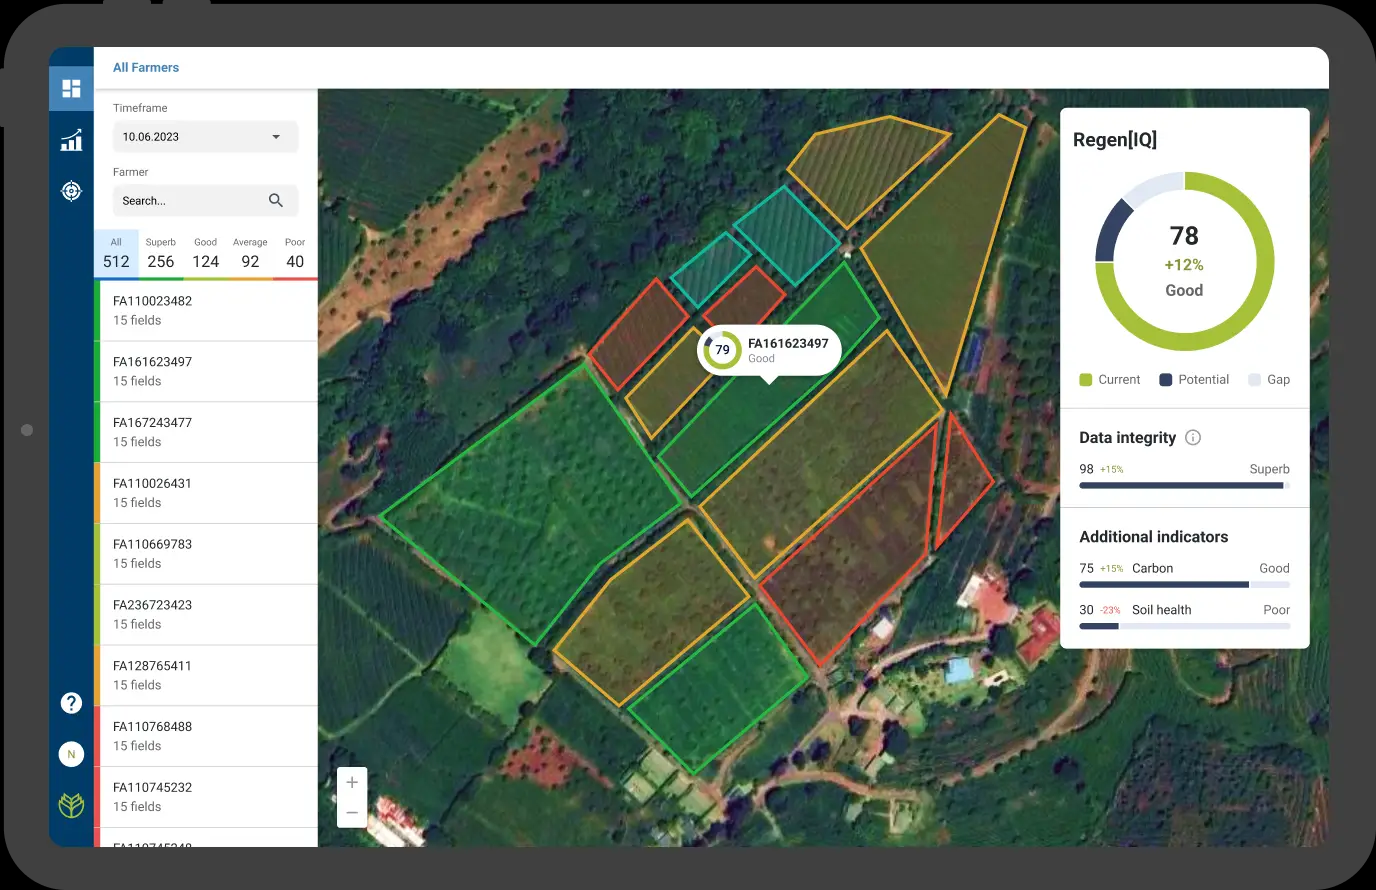Select the Average 92 filter tab
The width and height of the screenshot is (1376, 890).
pos(250,254)
